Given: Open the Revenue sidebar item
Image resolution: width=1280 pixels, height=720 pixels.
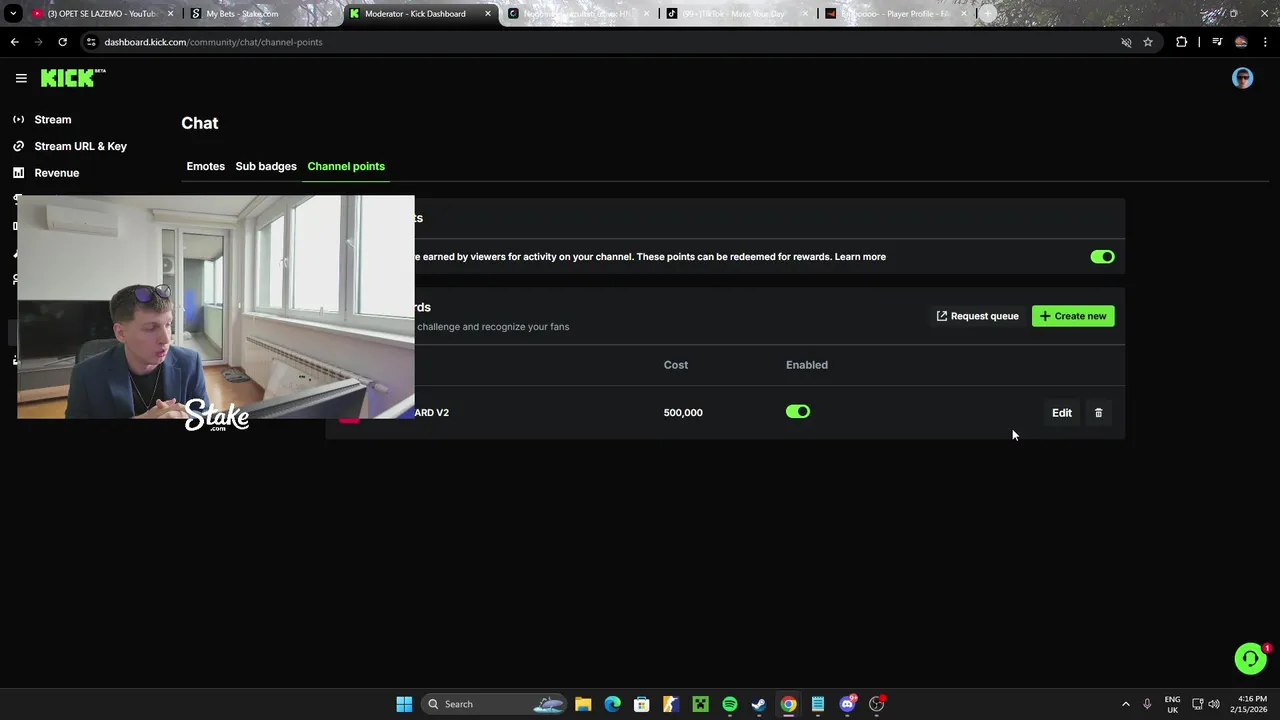Looking at the screenshot, I should pyautogui.click(x=56, y=173).
